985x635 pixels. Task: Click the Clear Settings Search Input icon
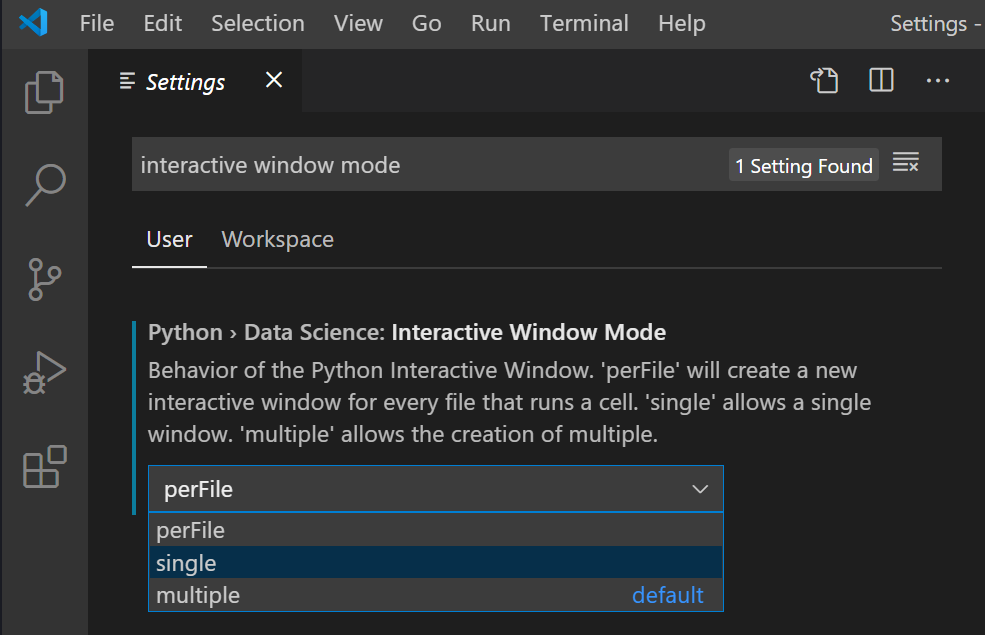click(906, 163)
